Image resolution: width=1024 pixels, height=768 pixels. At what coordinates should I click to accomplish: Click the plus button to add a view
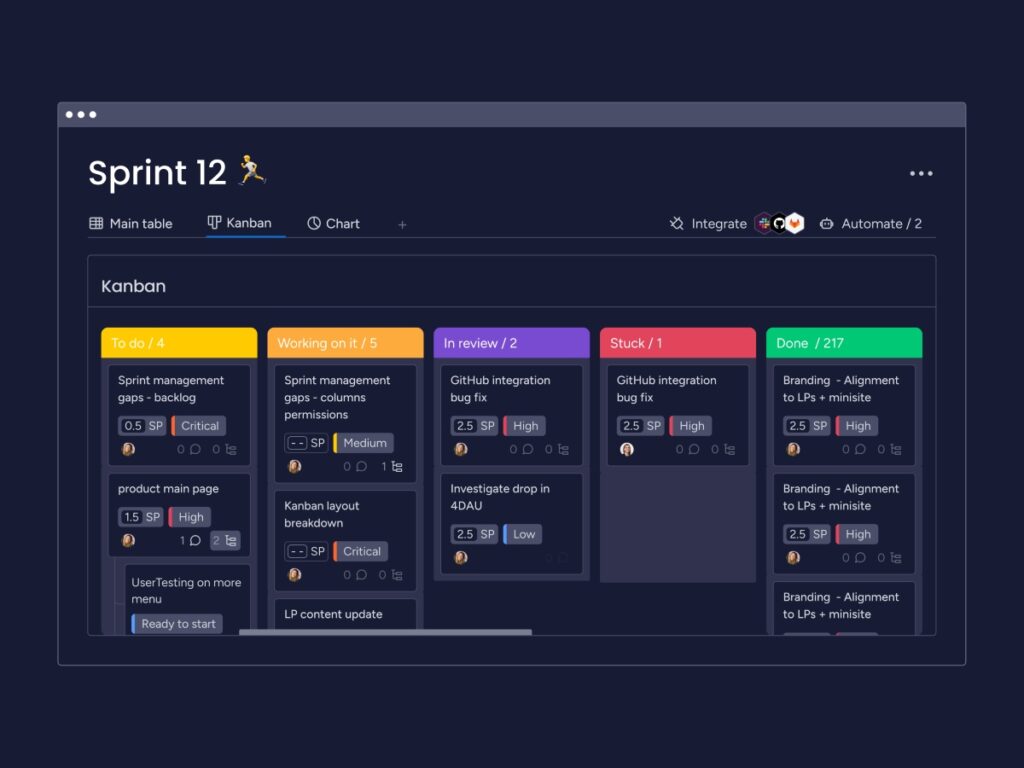pos(402,225)
